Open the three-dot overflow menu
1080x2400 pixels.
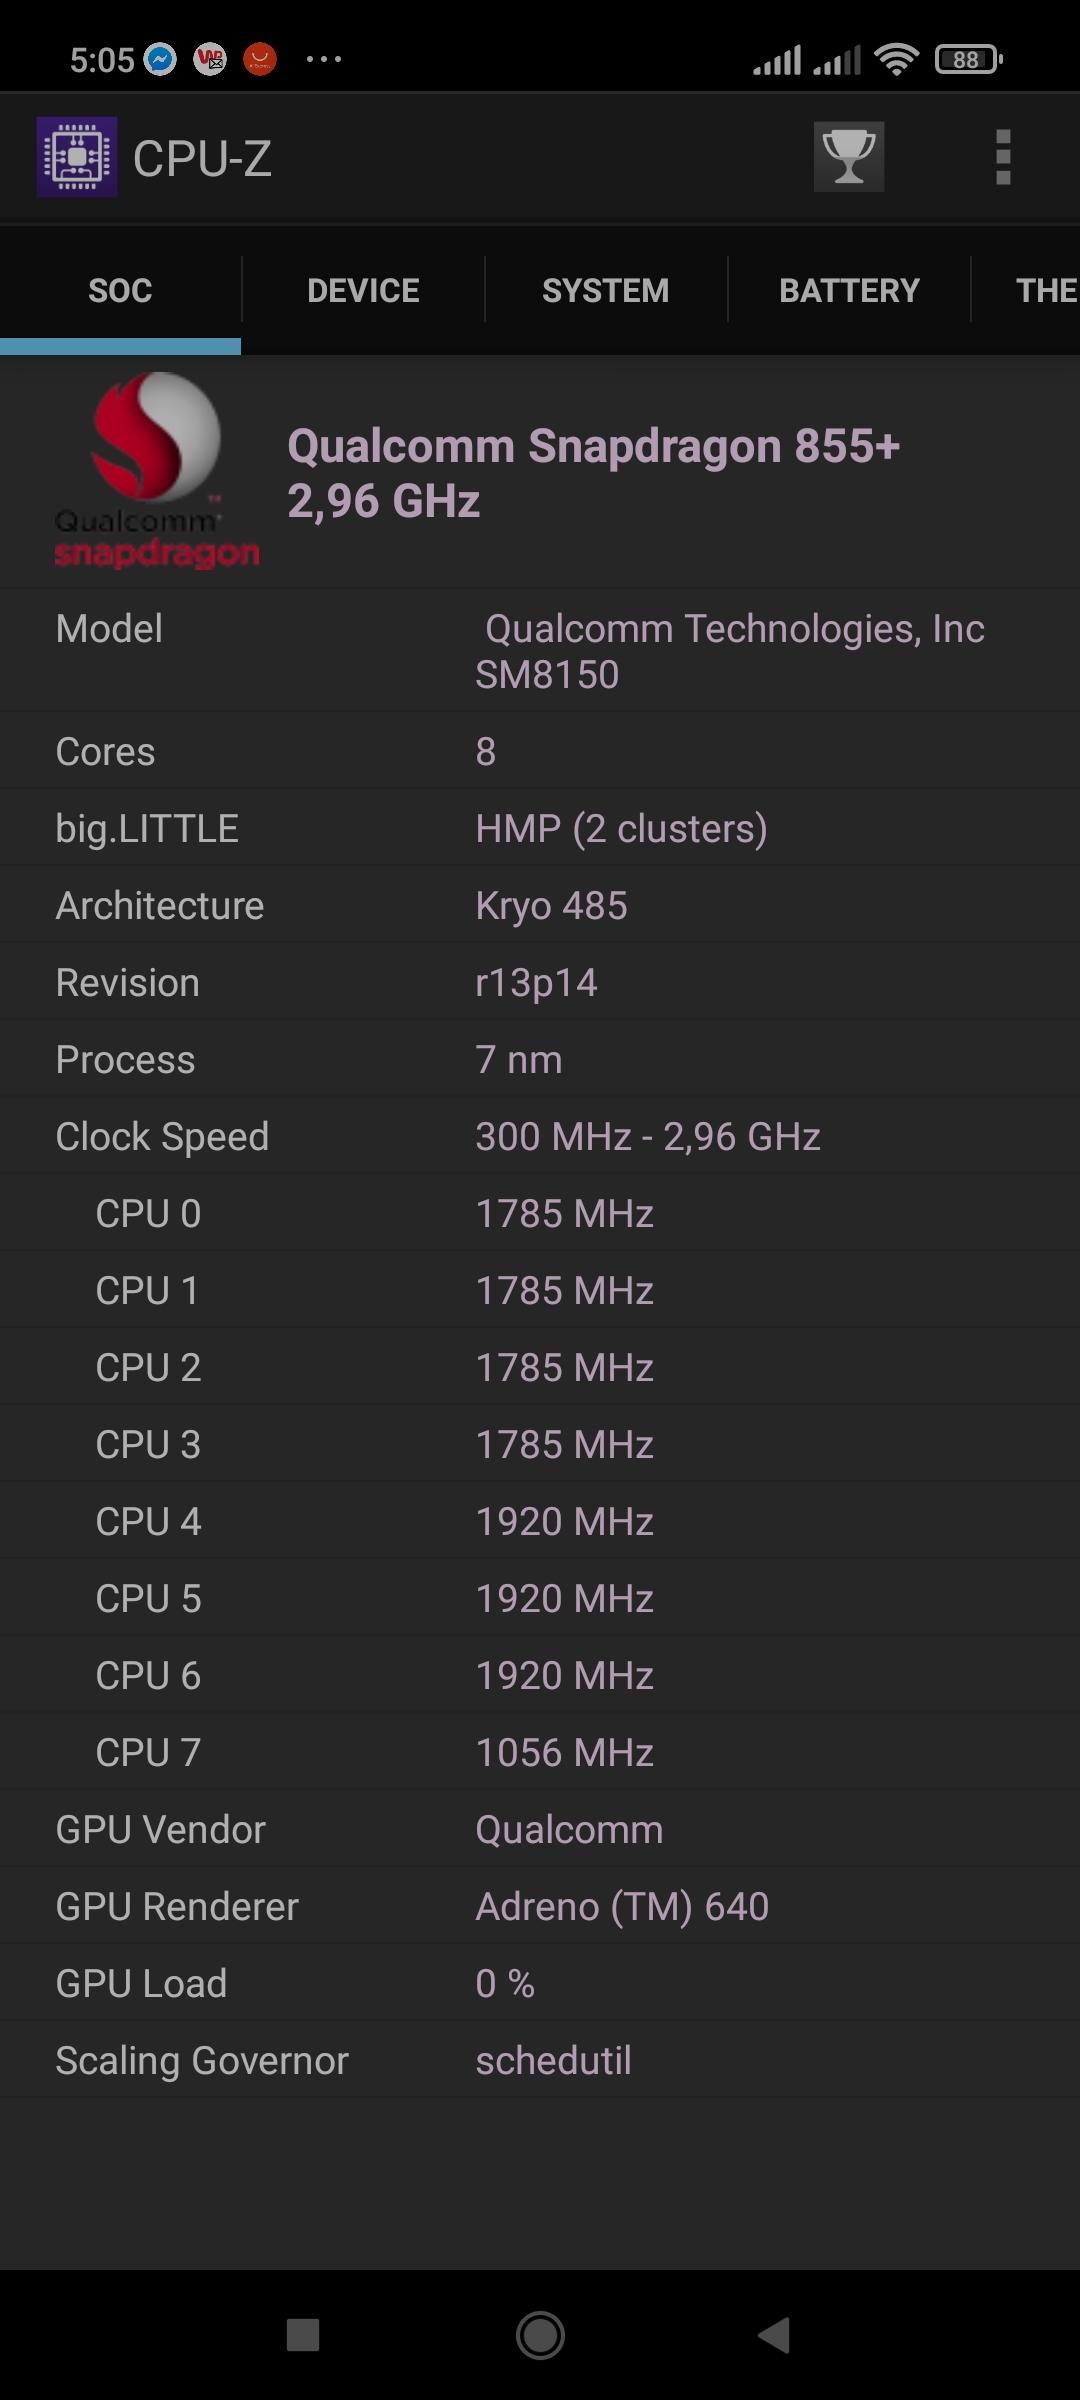(x=1003, y=157)
